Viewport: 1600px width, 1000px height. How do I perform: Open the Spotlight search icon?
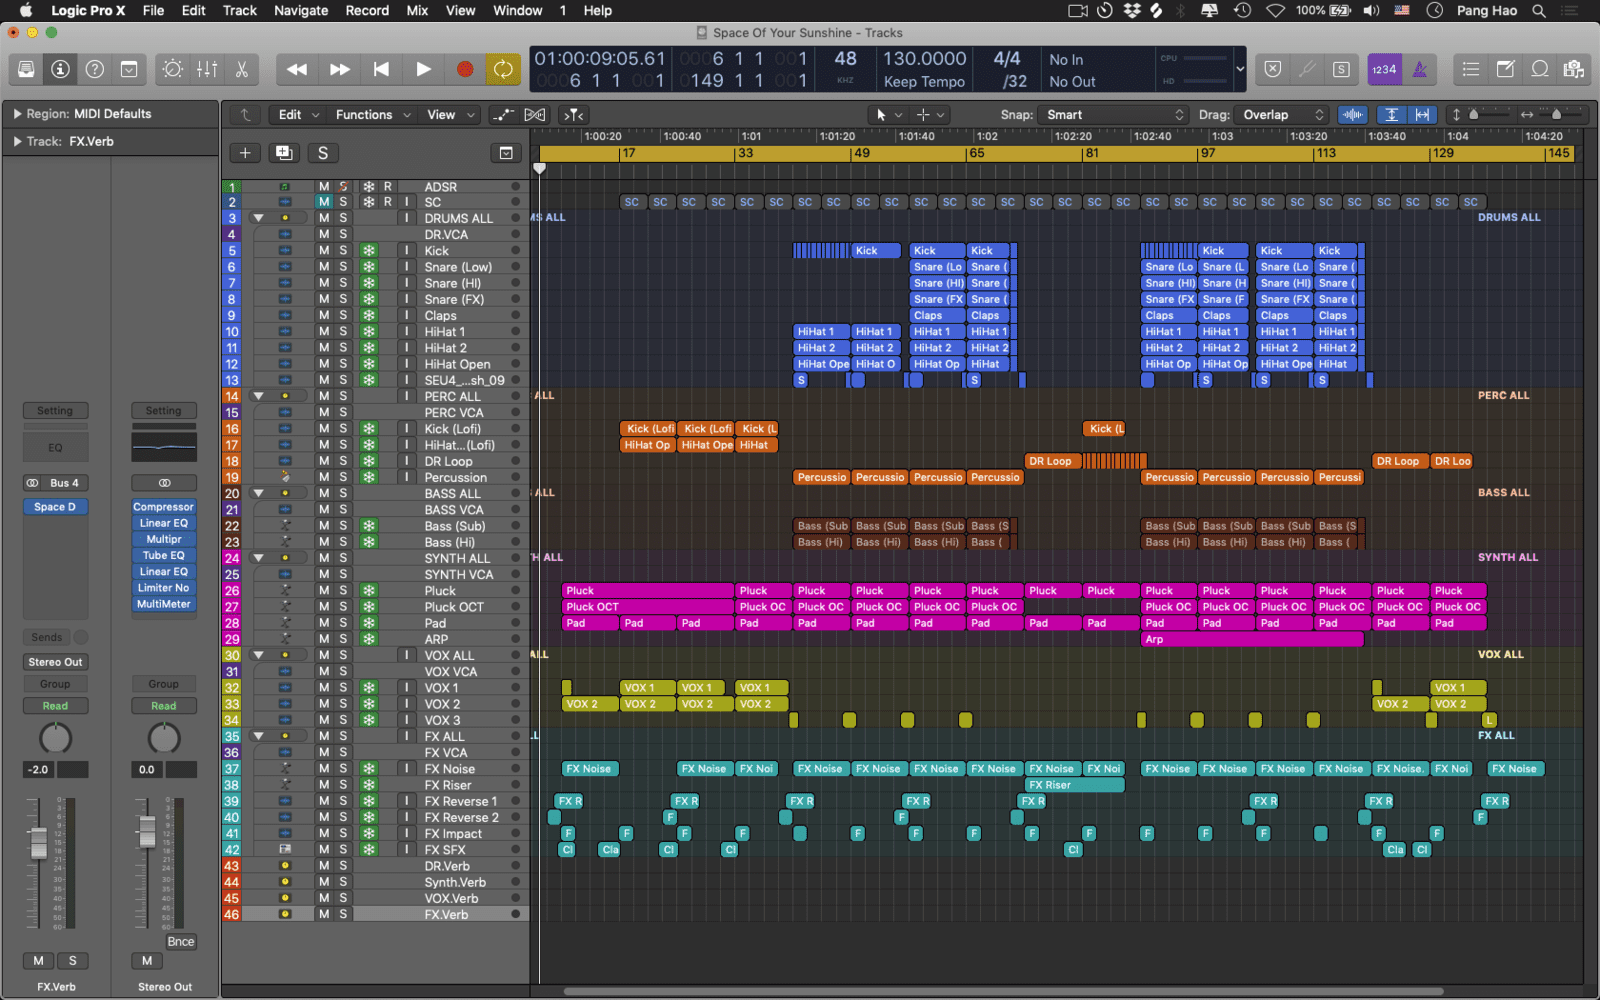[1539, 10]
